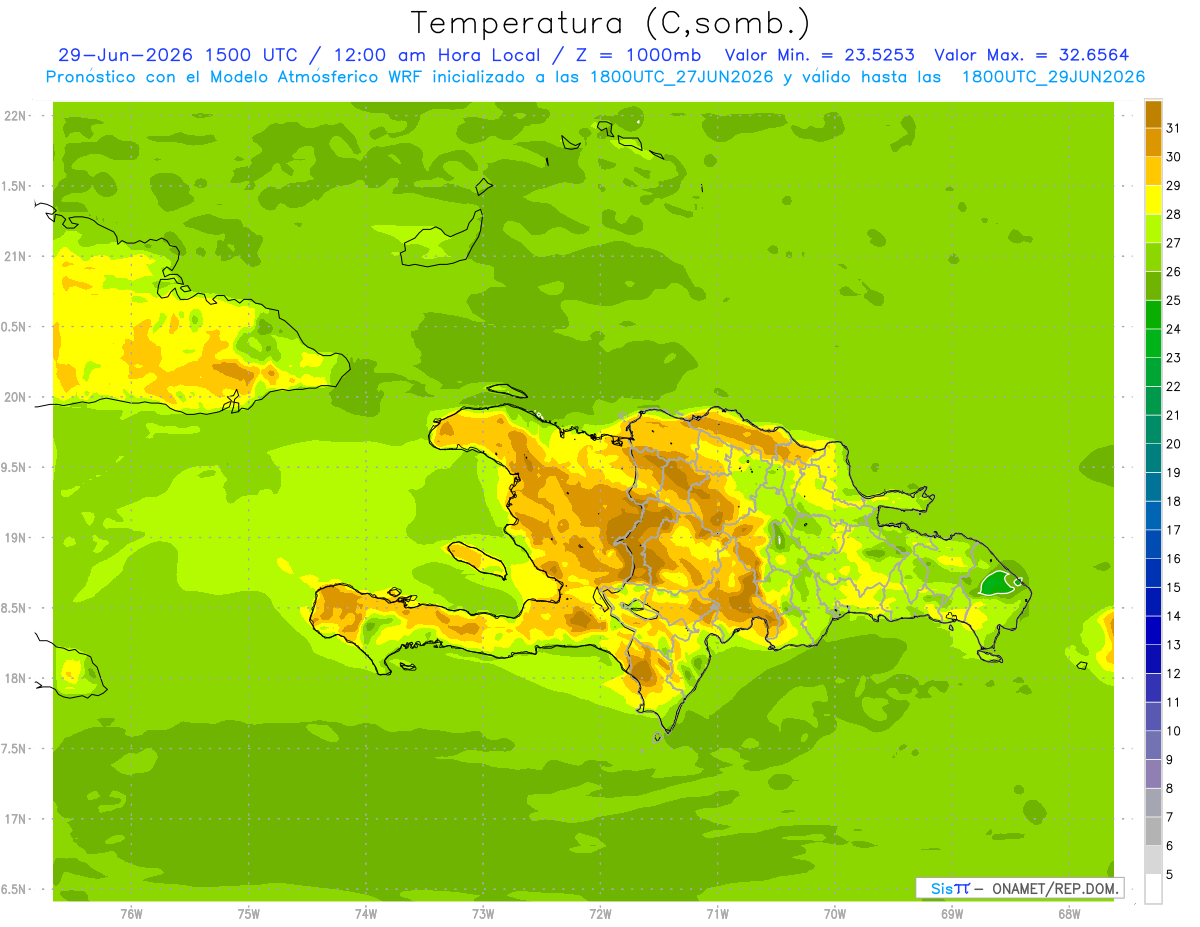Click the 22N latitude label

(x=16, y=116)
